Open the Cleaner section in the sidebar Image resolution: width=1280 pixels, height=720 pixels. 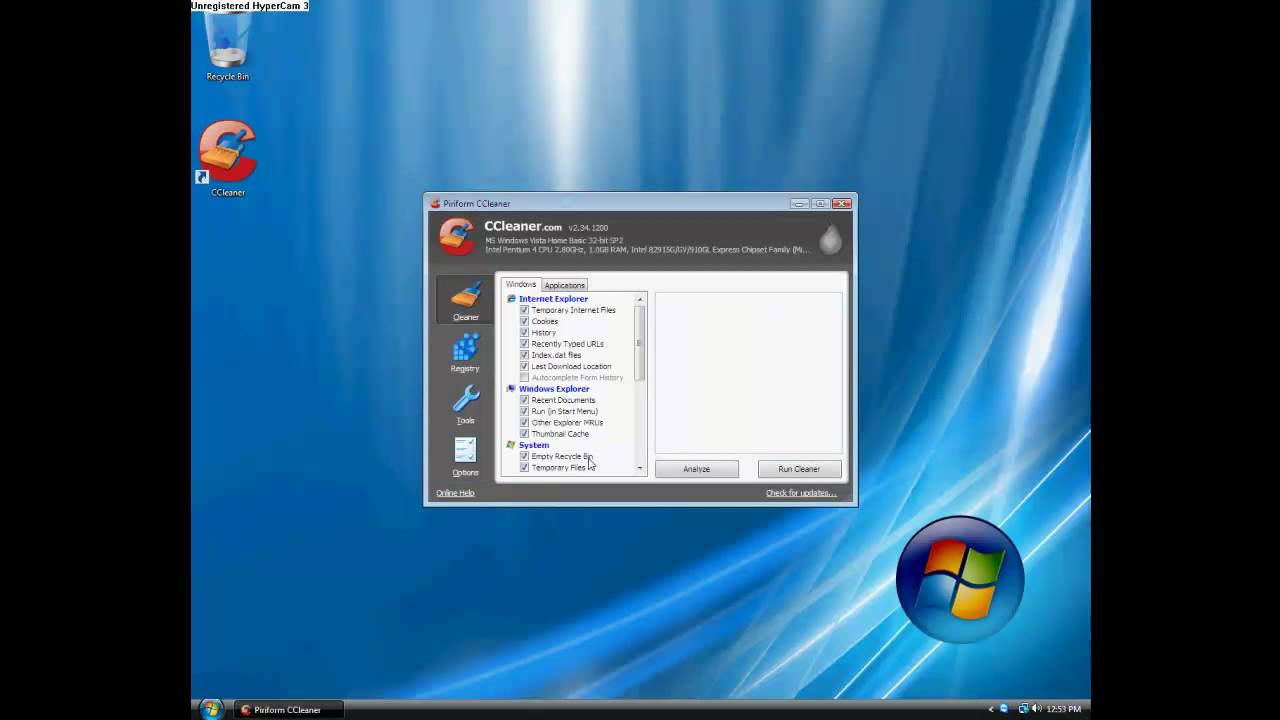465,300
